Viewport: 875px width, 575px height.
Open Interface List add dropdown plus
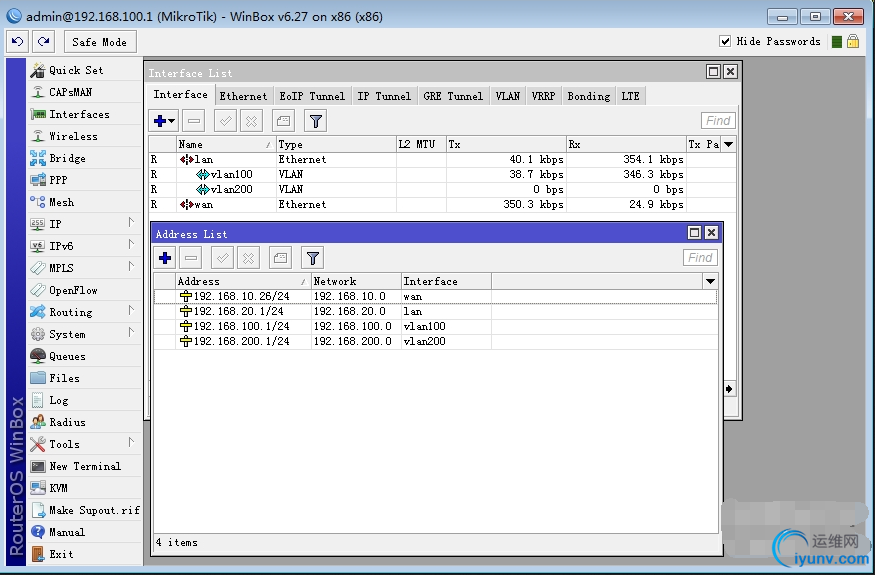[164, 121]
